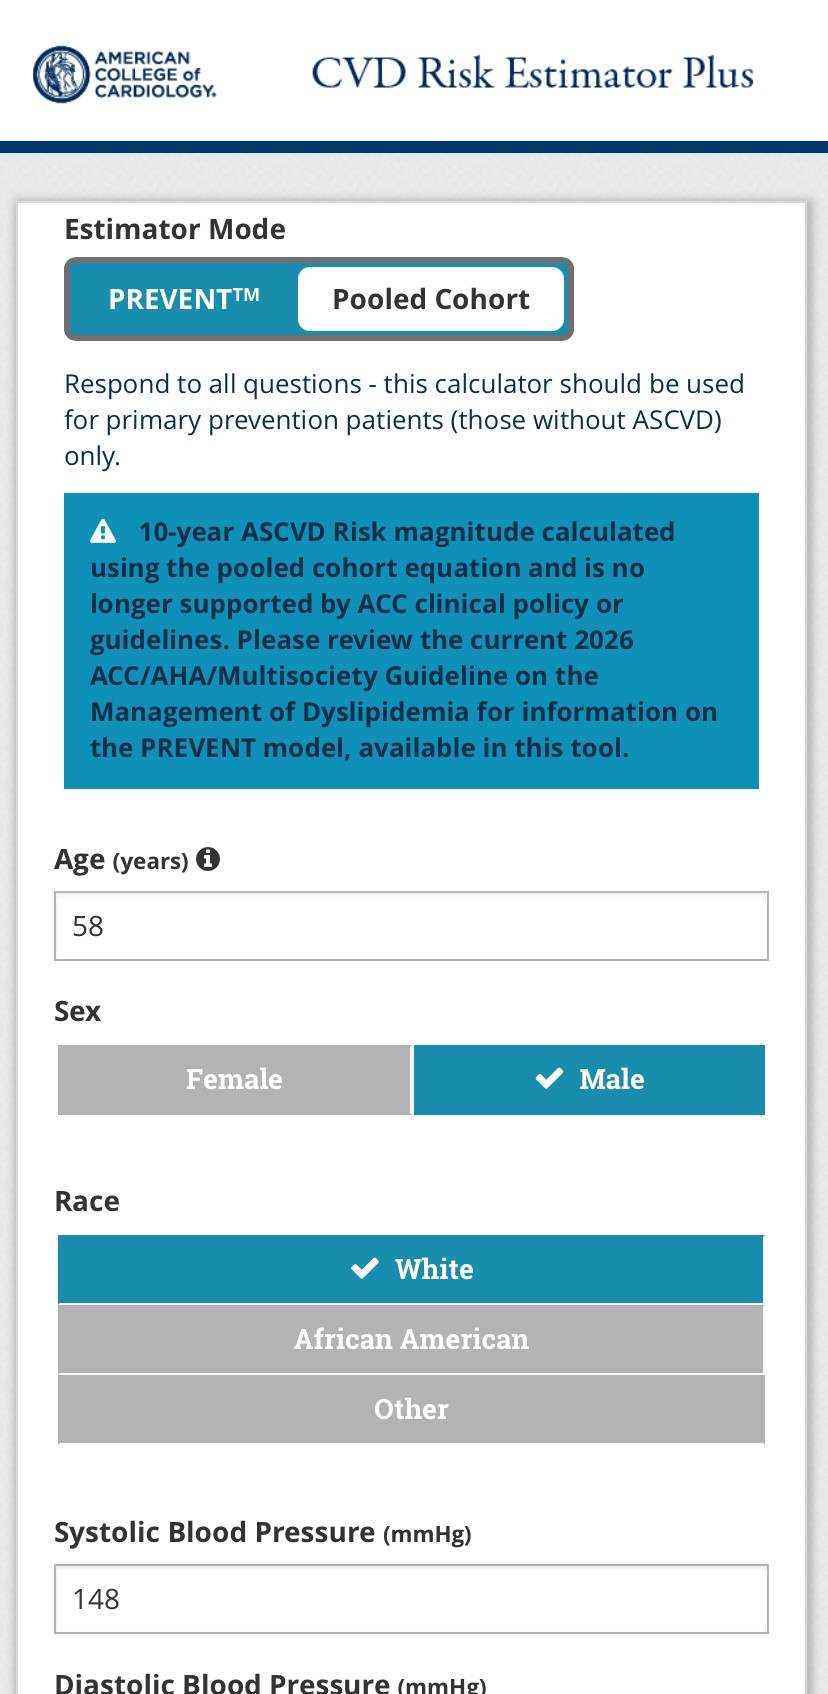Select Female for patient sex
This screenshot has width=828, height=1694.
click(233, 1079)
